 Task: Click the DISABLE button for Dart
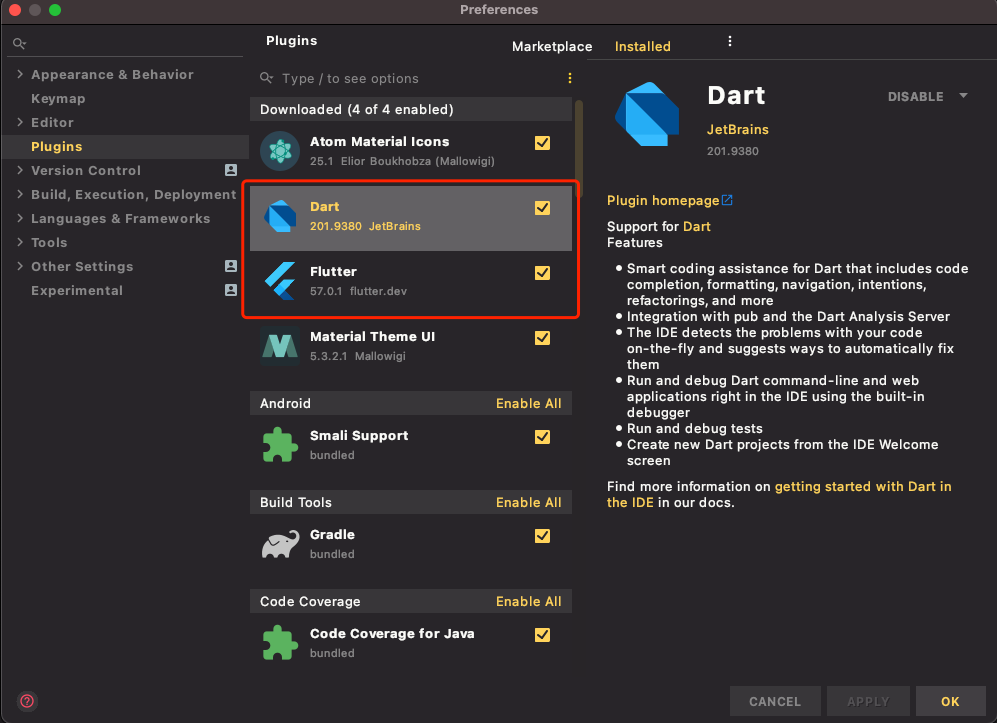tap(916, 97)
